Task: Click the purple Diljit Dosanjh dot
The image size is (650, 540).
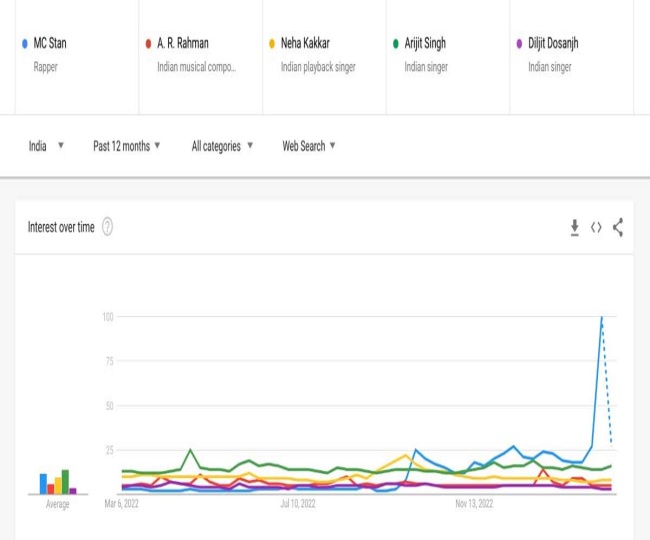Action: (519, 44)
